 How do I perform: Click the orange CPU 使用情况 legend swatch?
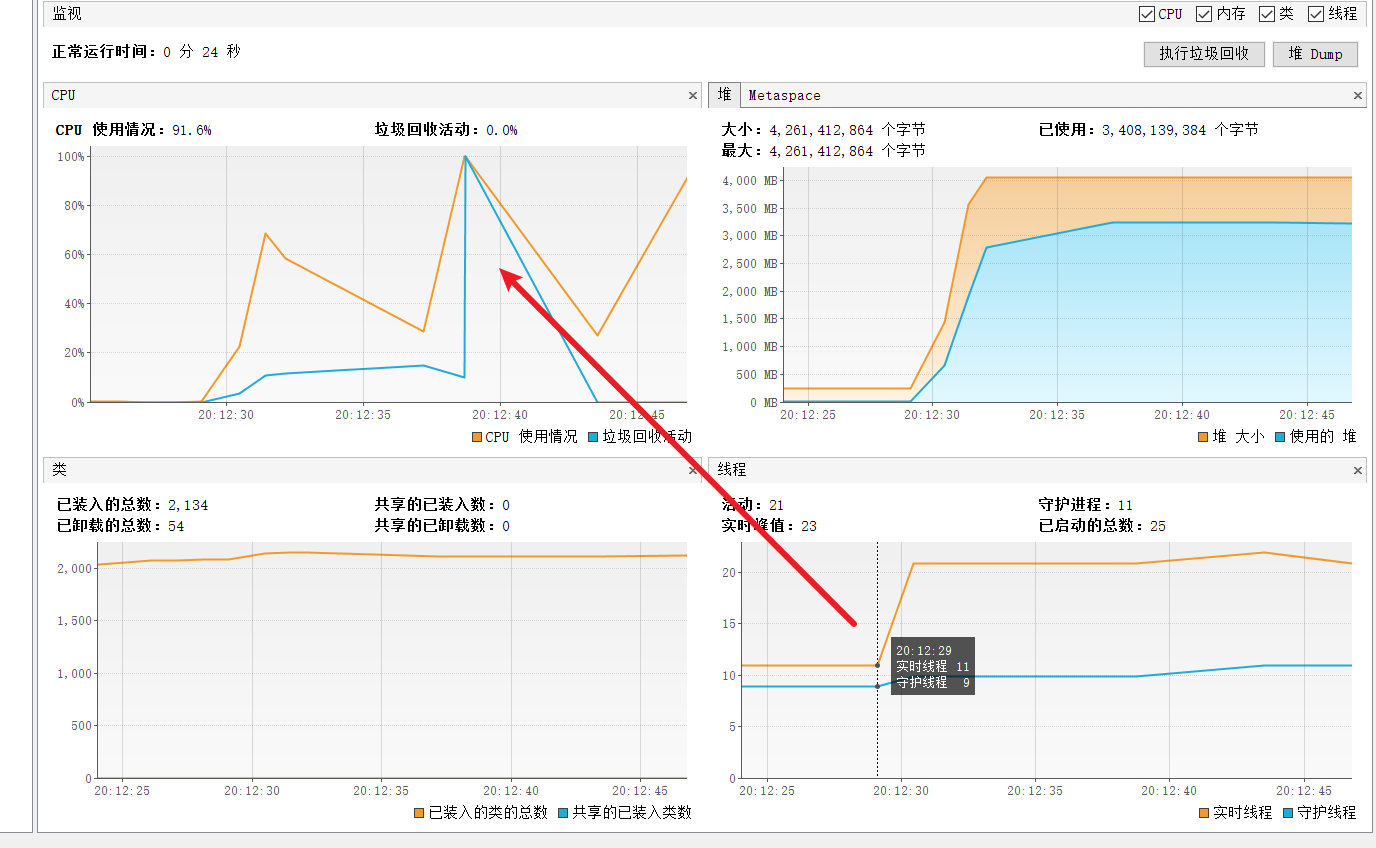pyautogui.click(x=477, y=437)
